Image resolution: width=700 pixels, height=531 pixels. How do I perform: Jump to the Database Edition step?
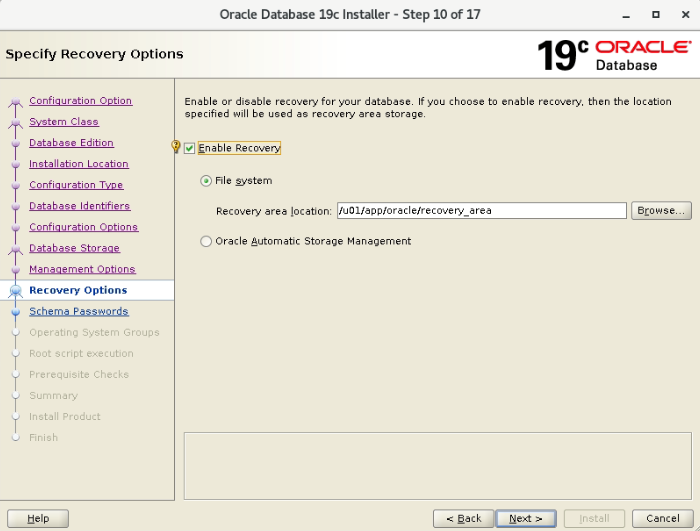71,143
